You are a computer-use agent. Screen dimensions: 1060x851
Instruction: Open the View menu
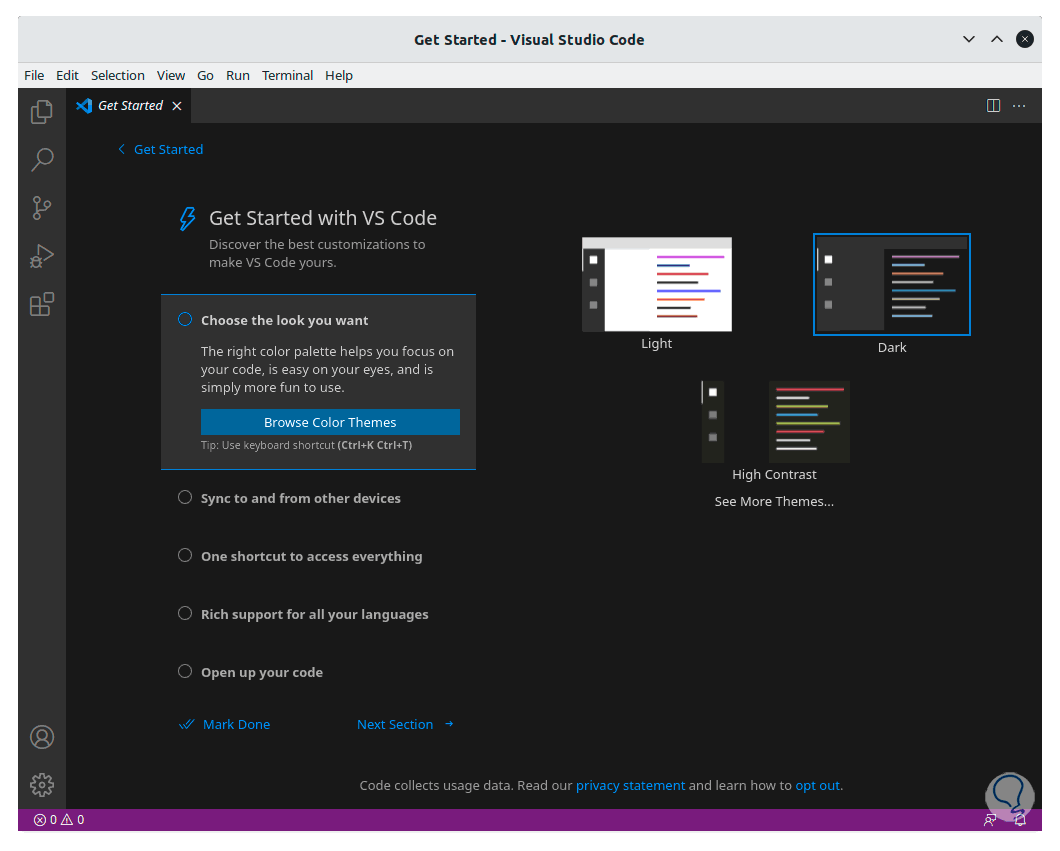pos(170,76)
